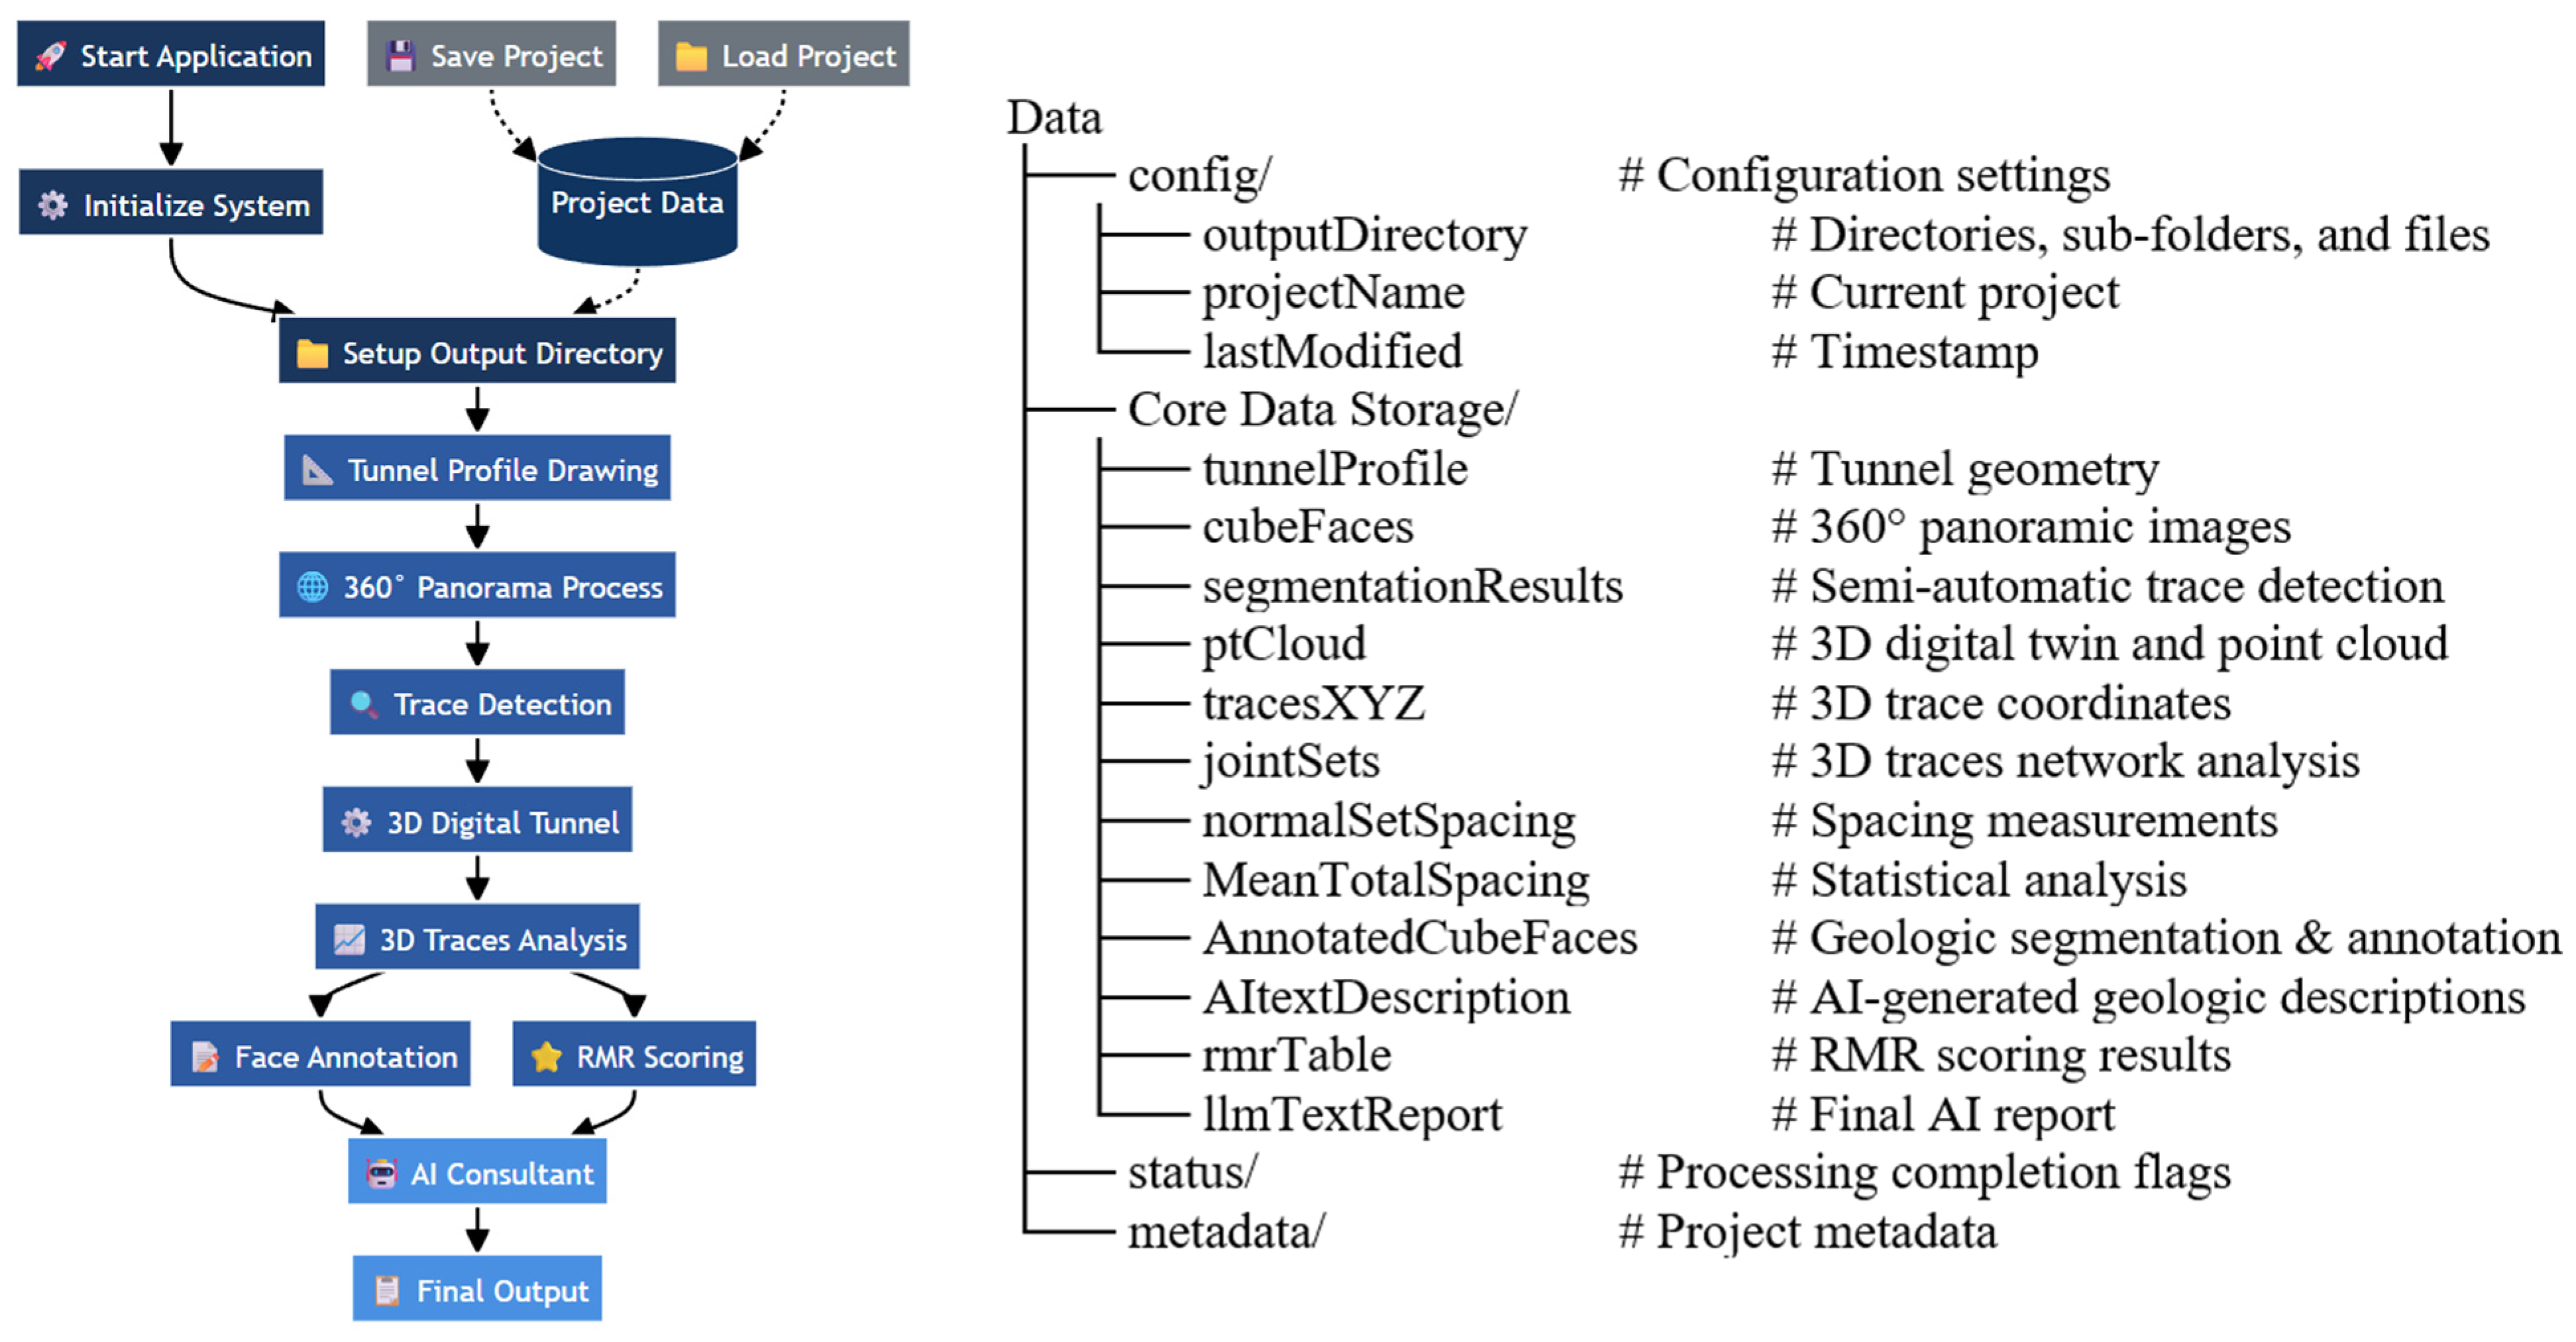Click the gear icon on Initialize System
This screenshot has width=2576, height=1342.
pos(53,205)
